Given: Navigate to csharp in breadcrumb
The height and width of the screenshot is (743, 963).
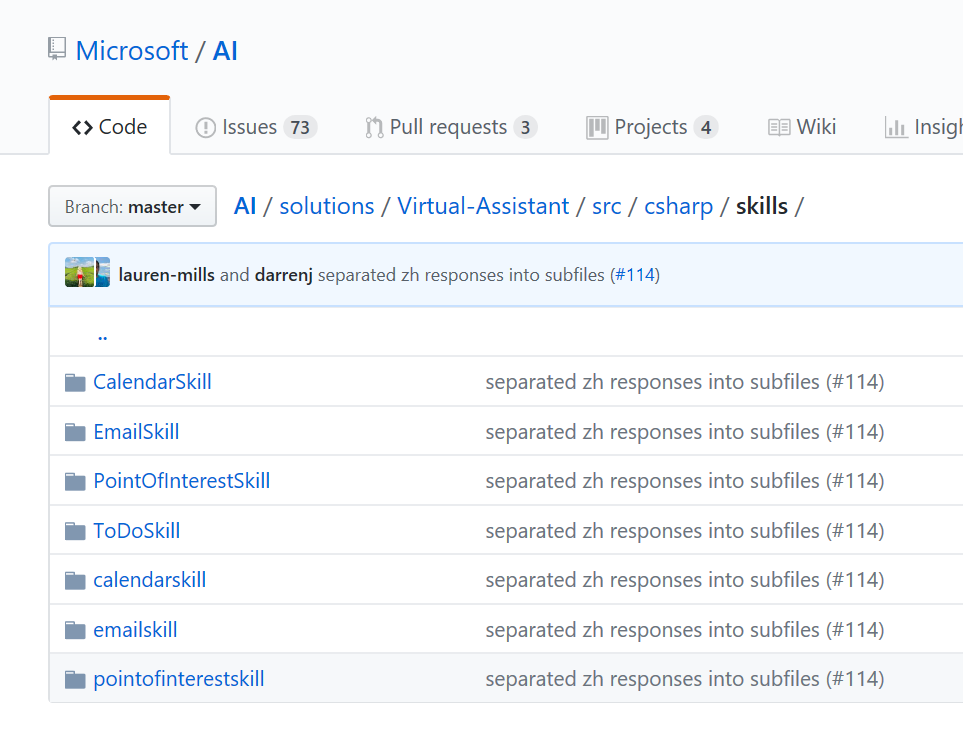Looking at the screenshot, I should click(679, 207).
